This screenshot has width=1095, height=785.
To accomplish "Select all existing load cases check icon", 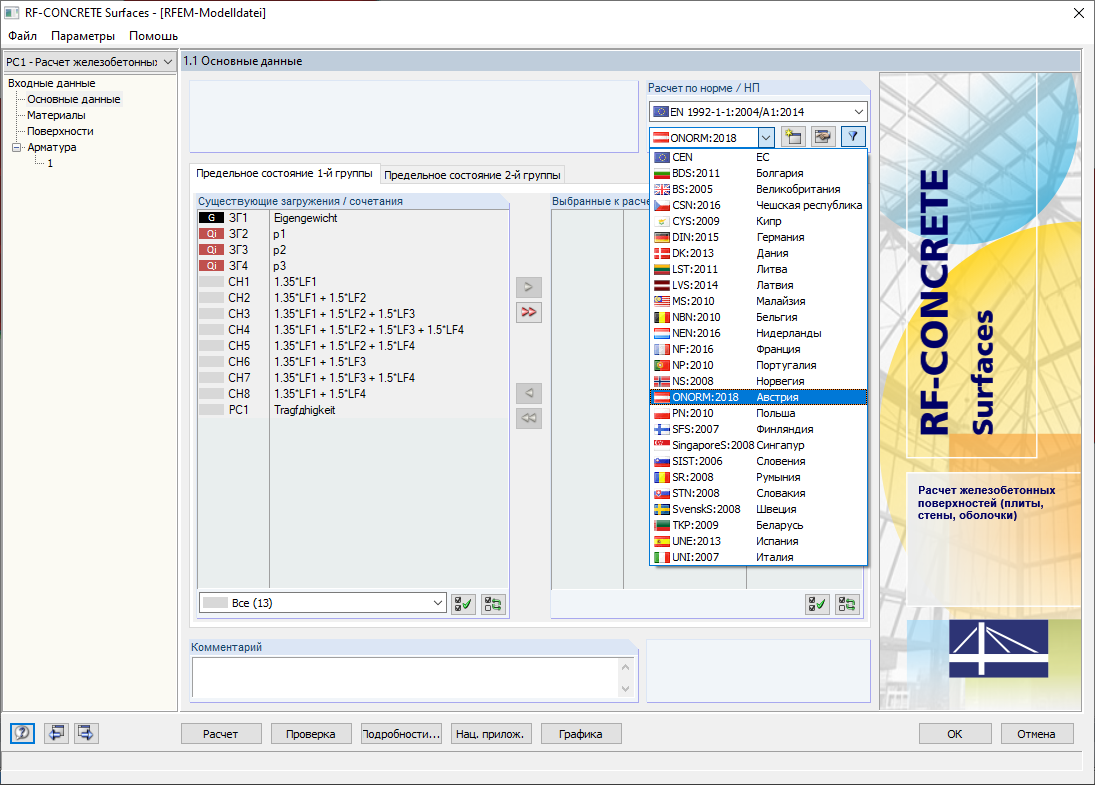I will point(463,604).
